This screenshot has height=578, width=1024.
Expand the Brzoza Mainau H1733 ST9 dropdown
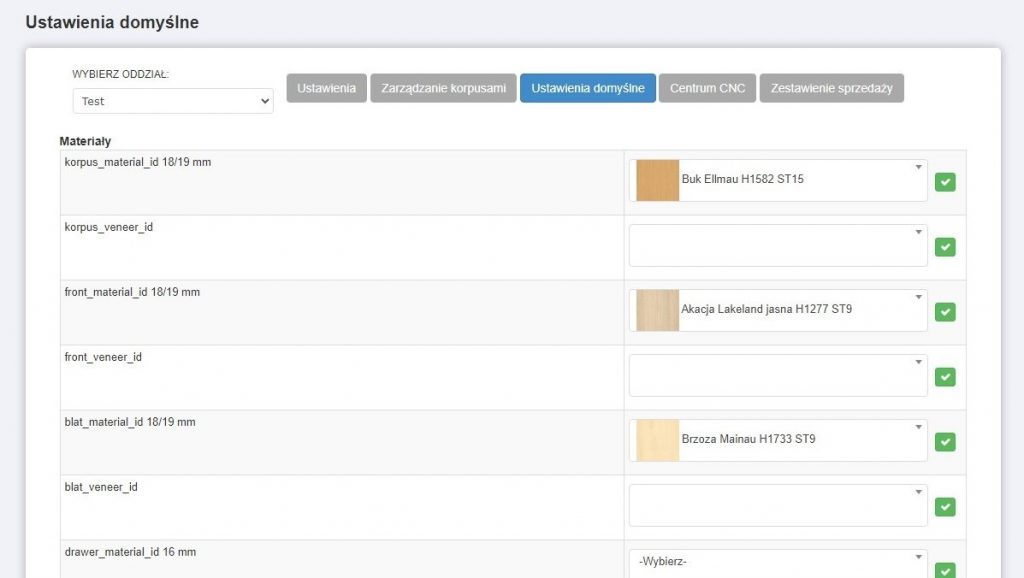pos(778,440)
